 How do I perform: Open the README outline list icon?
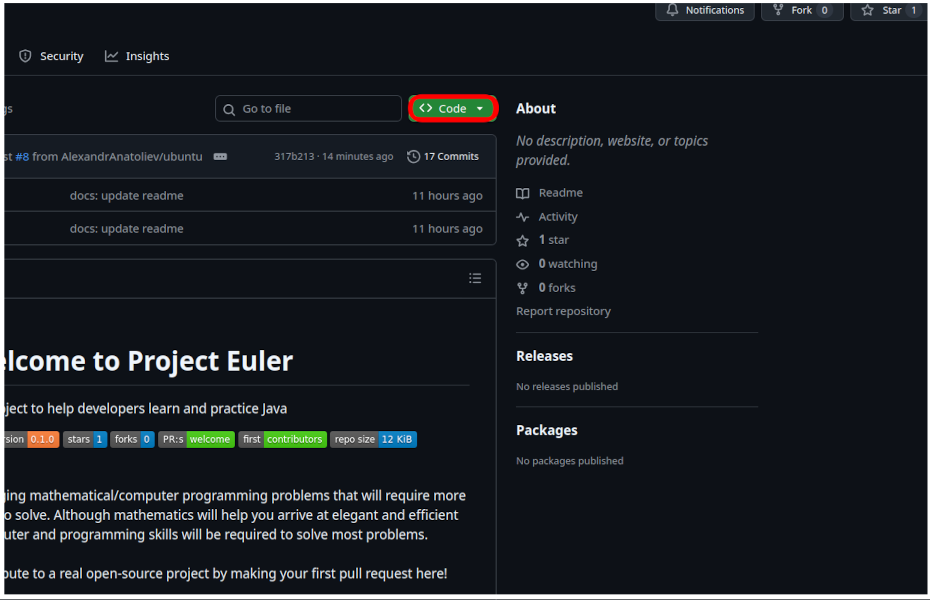[475, 278]
